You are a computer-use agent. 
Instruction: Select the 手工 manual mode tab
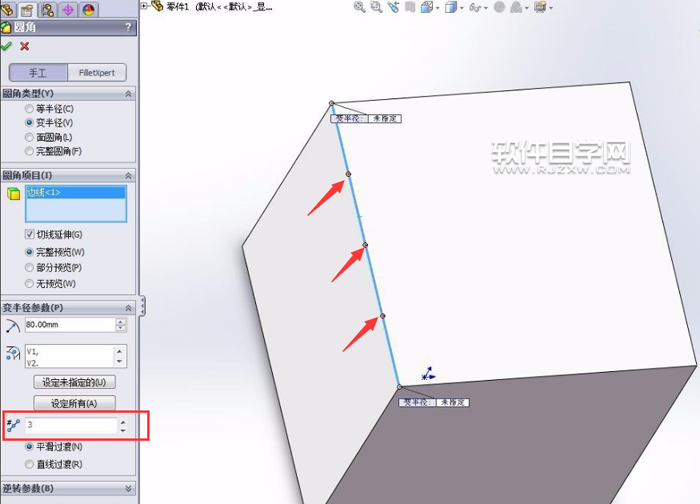pos(38,73)
